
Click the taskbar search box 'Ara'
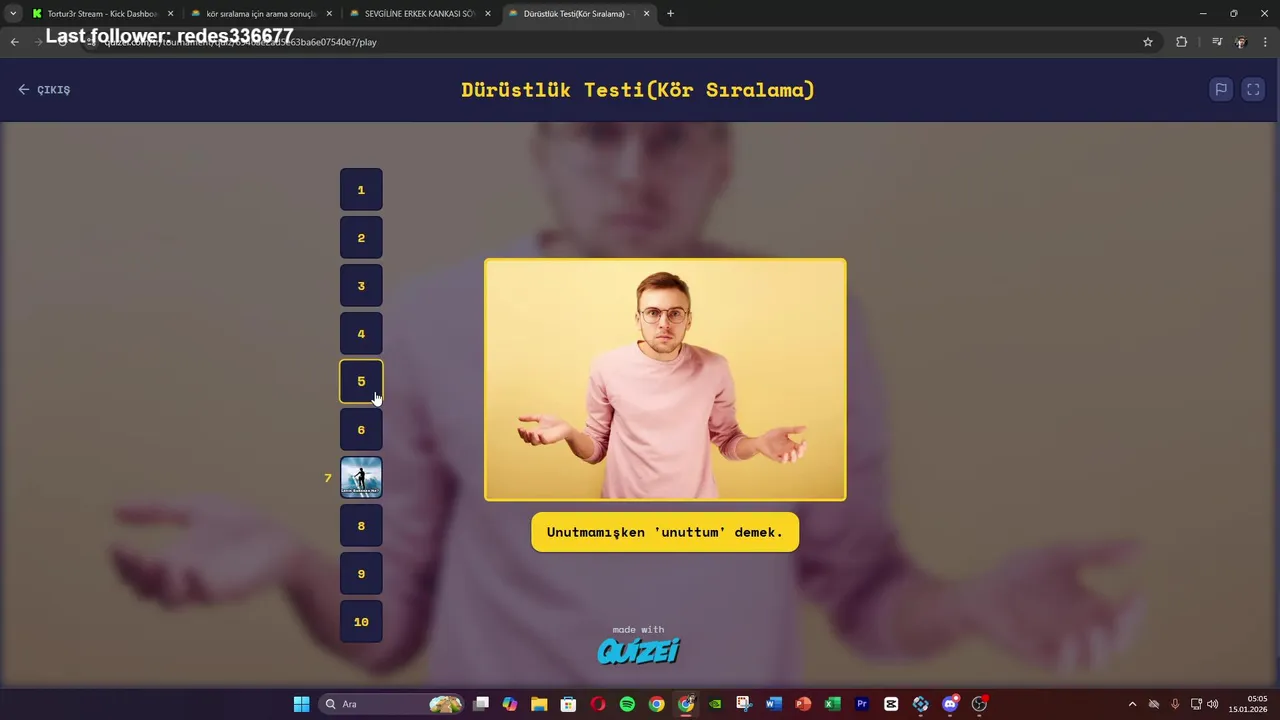coord(392,704)
